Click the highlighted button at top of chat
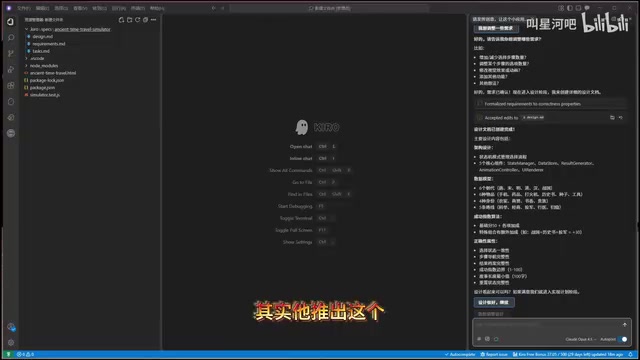 coord(496,28)
